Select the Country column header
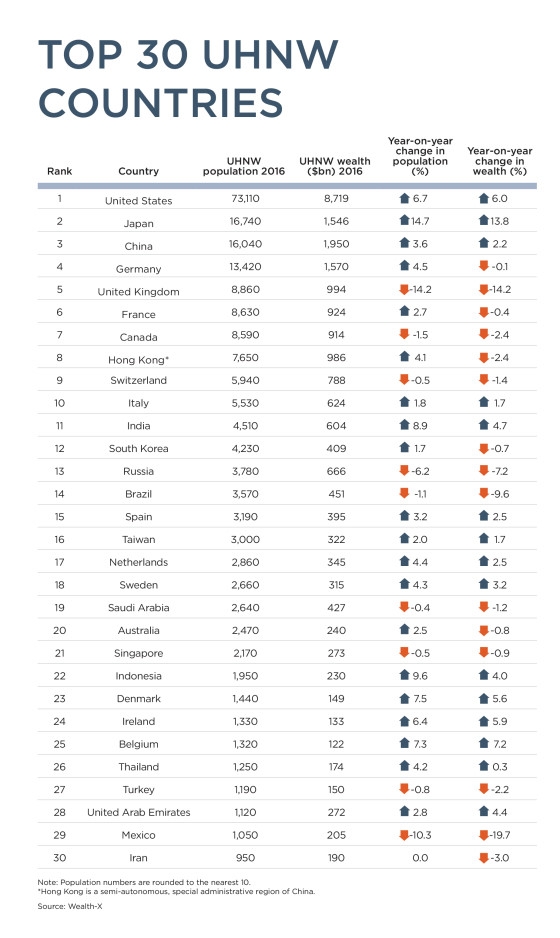Viewport: 560px width, 938px height. (x=138, y=171)
